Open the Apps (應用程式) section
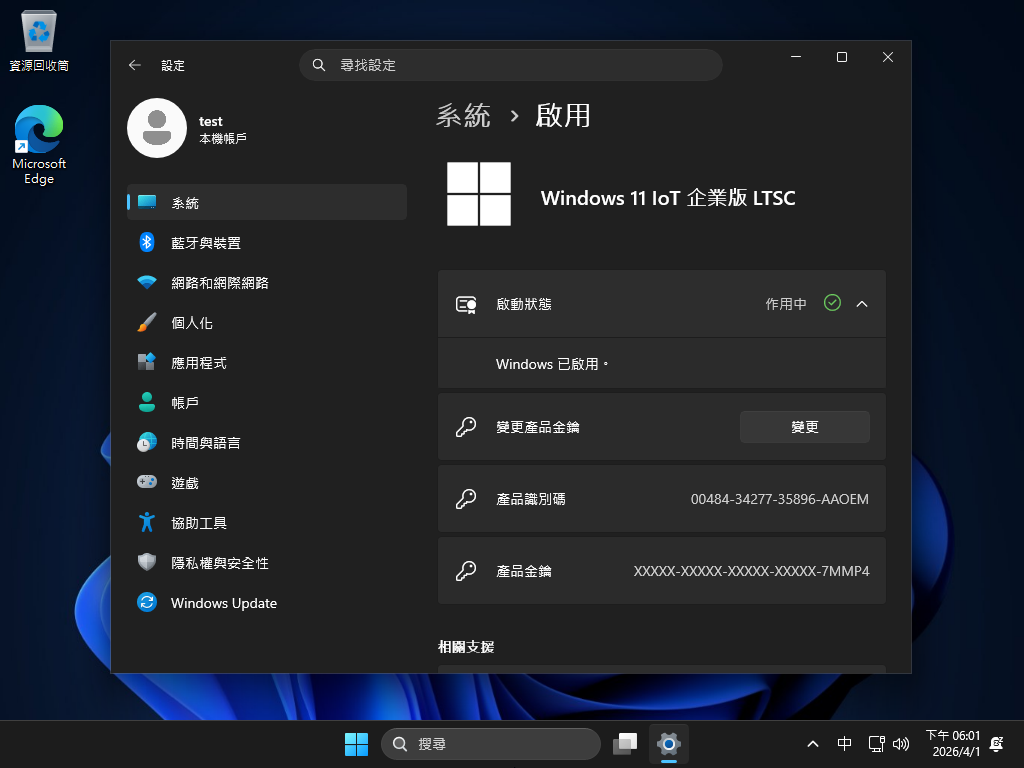1024x768 pixels. (198, 363)
